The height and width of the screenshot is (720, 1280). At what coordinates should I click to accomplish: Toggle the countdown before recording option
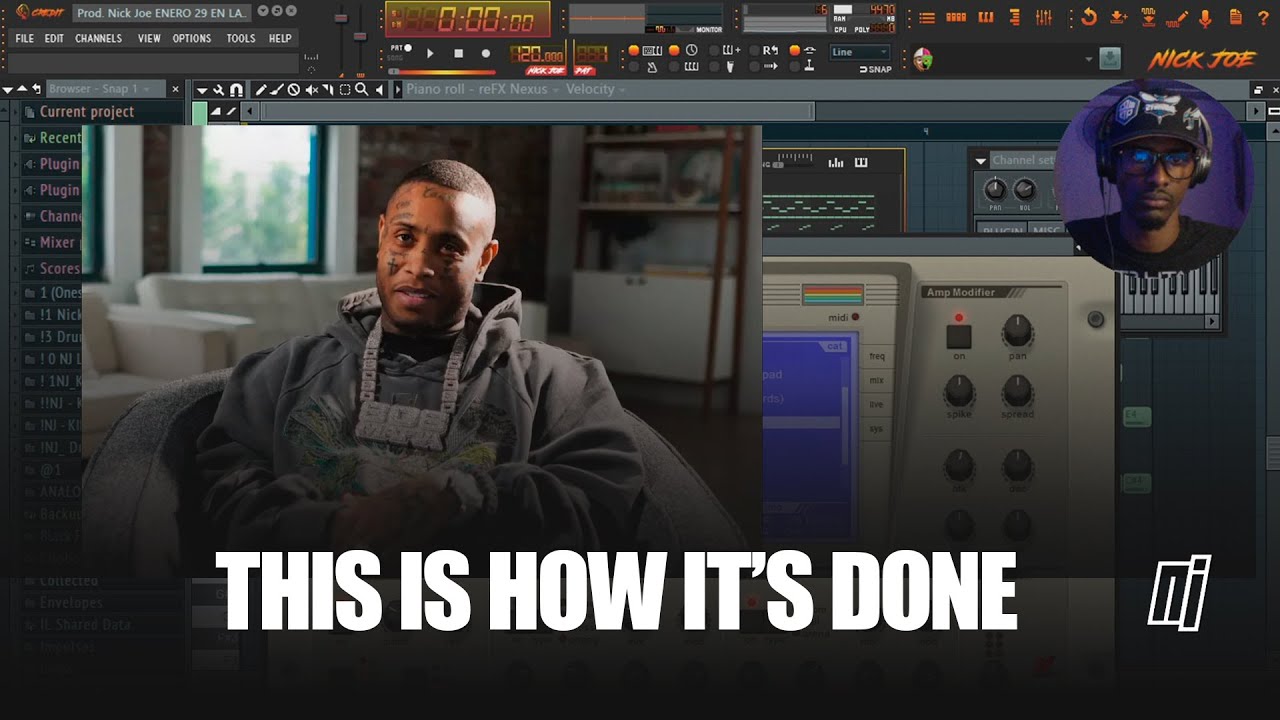692,50
